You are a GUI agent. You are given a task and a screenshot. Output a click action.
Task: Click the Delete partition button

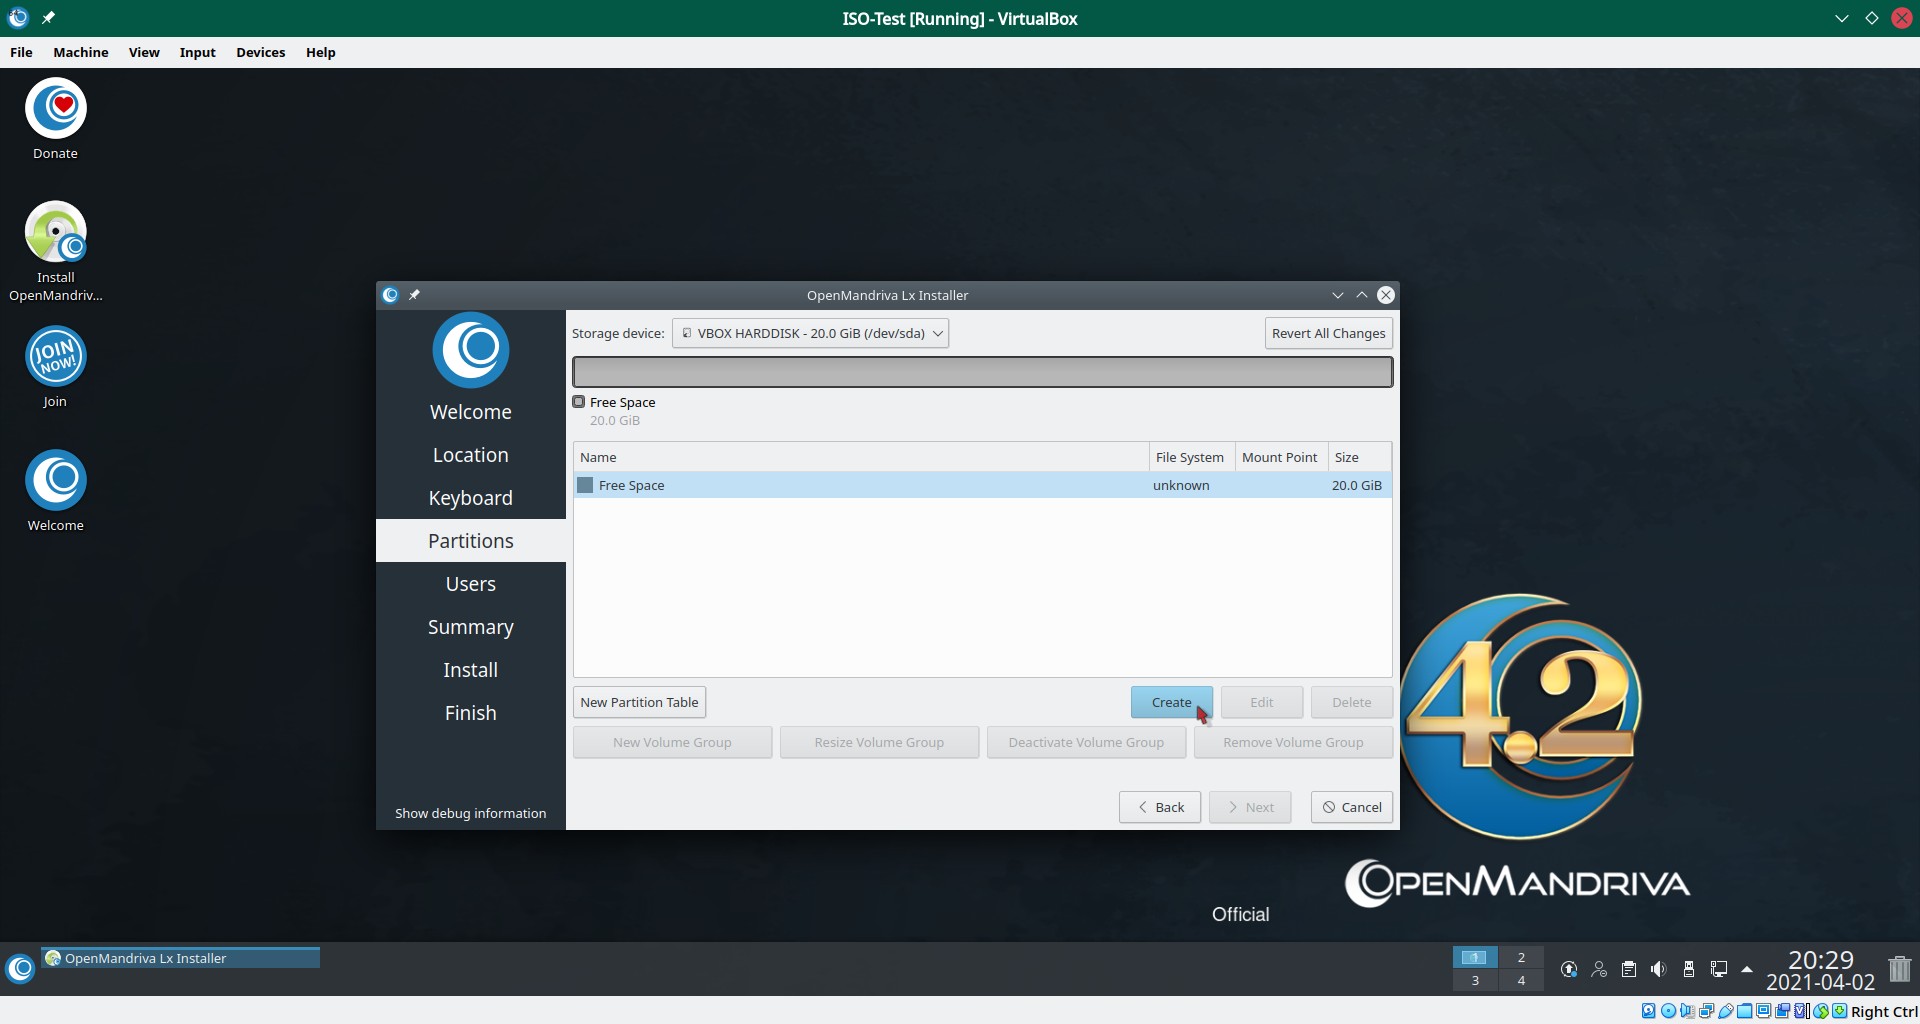[1352, 702]
